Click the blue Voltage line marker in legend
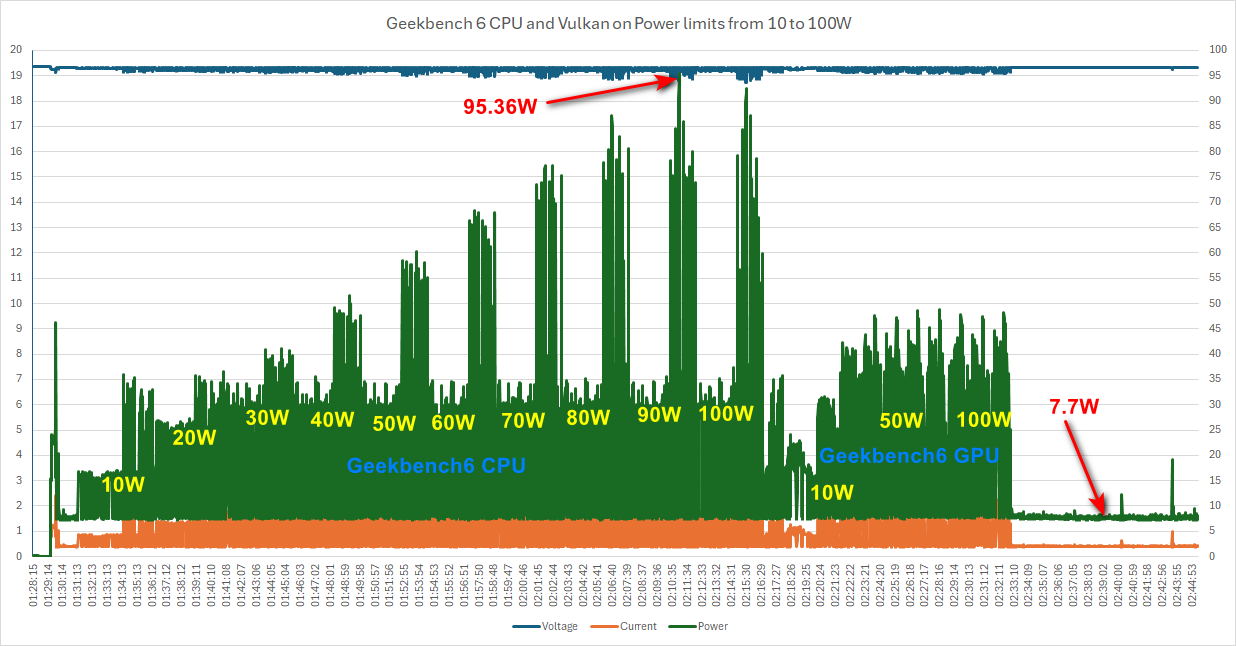This screenshot has width=1236, height=646. [x=526, y=627]
